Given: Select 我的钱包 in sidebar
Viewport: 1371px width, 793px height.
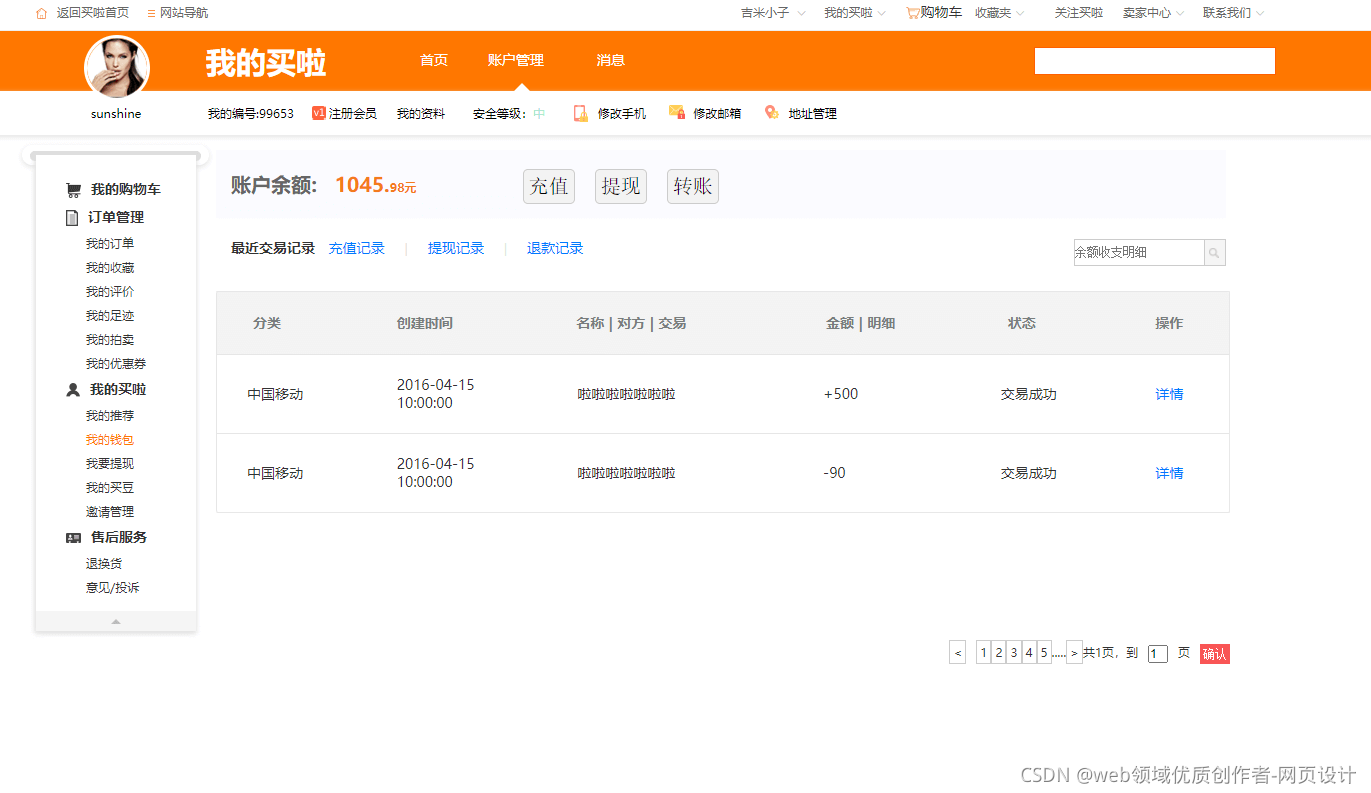Looking at the screenshot, I should pyautogui.click(x=110, y=440).
